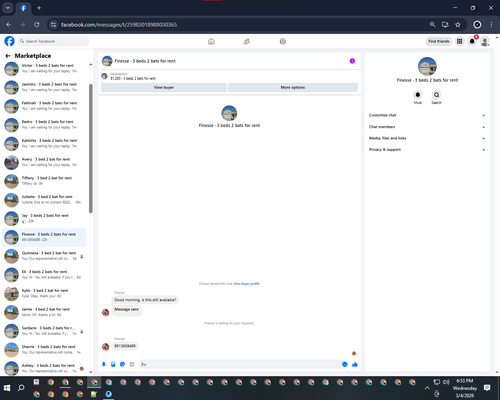
Task: Open the Friends icon in top navigation
Action: [x=247, y=41]
